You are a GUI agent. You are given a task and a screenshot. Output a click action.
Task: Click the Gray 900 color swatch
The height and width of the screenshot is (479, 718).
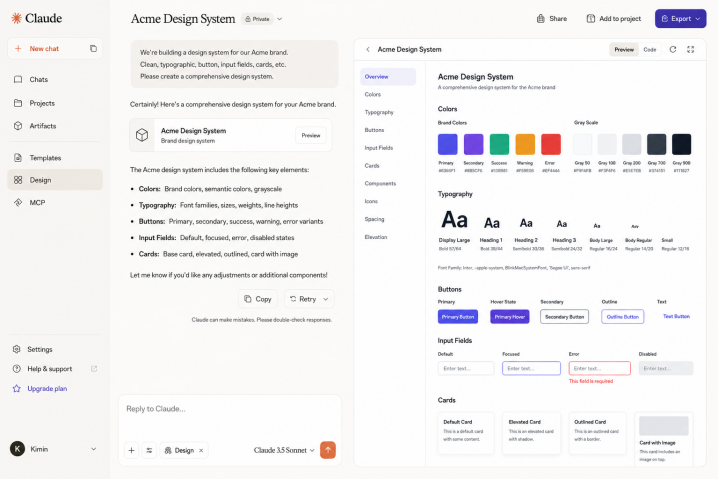coord(681,144)
